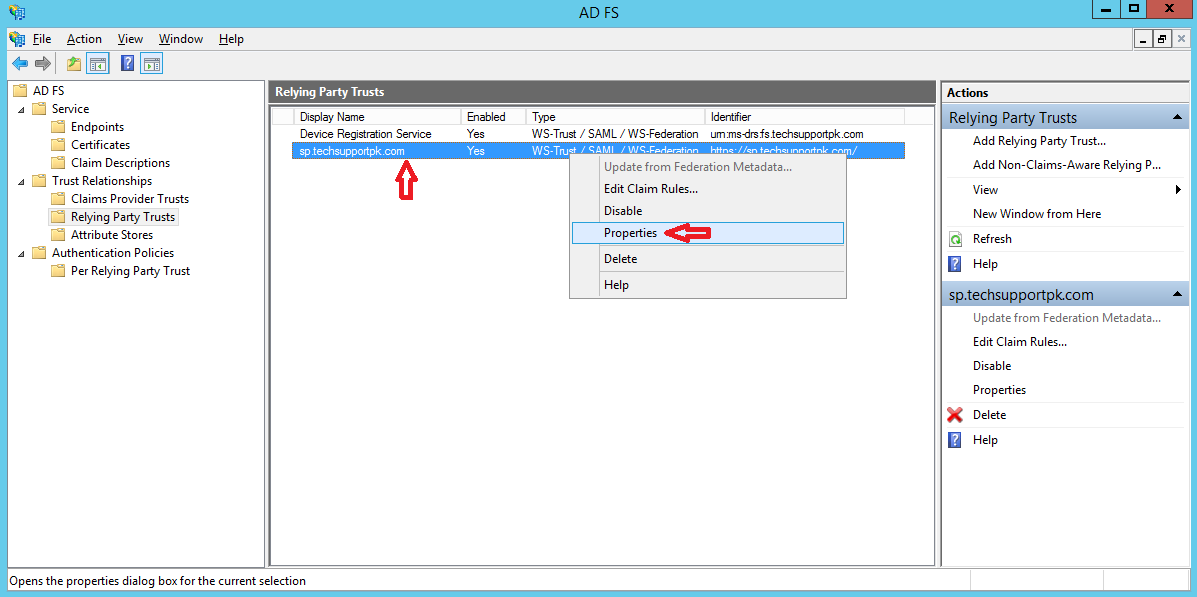
Task: Click the red X Delete icon
Action: click(x=955, y=415)
